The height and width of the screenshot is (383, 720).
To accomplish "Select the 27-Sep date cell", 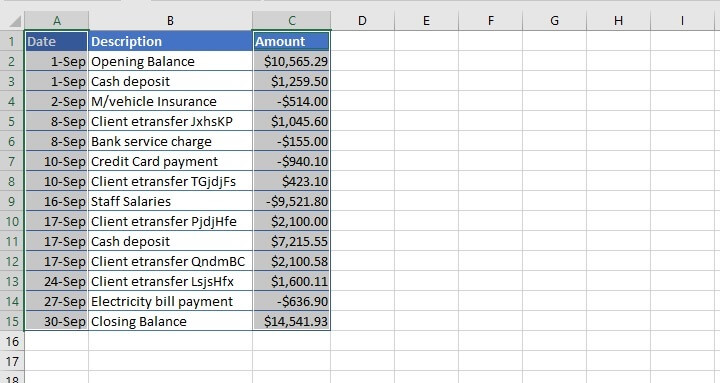I will (x=56, y=302).
